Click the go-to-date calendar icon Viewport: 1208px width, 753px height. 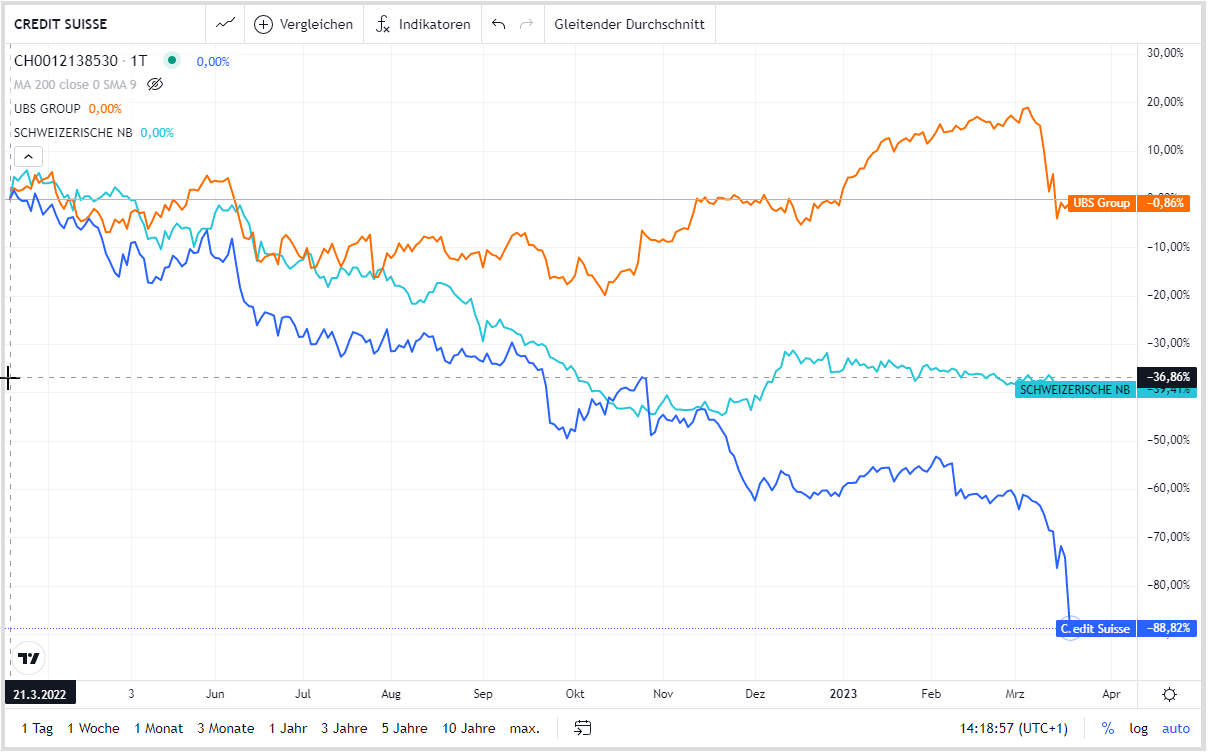click(x=584, y=728)
